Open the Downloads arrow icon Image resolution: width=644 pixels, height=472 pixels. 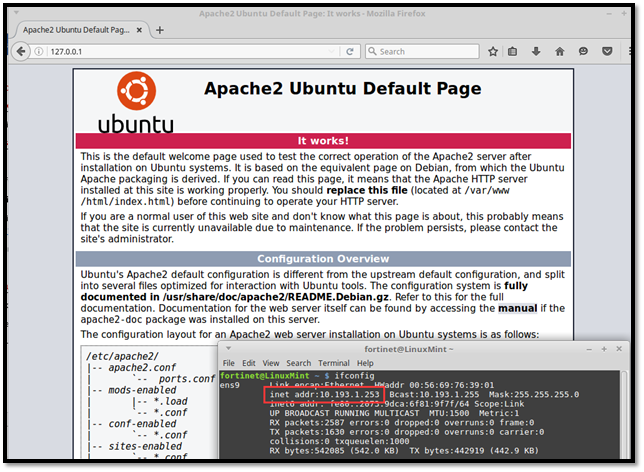(x=536, y=51)
